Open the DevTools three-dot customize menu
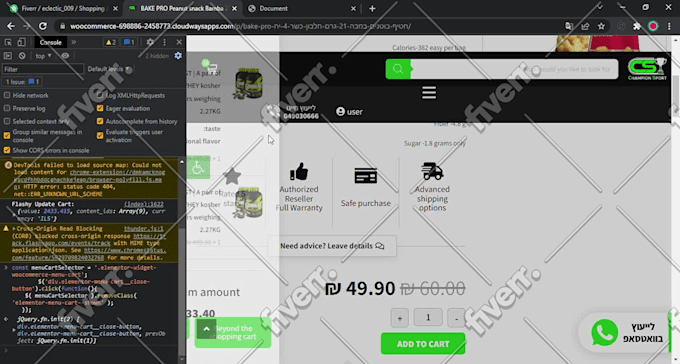The image size is (680, 364). pyautogui.click(x=164, y=42)
